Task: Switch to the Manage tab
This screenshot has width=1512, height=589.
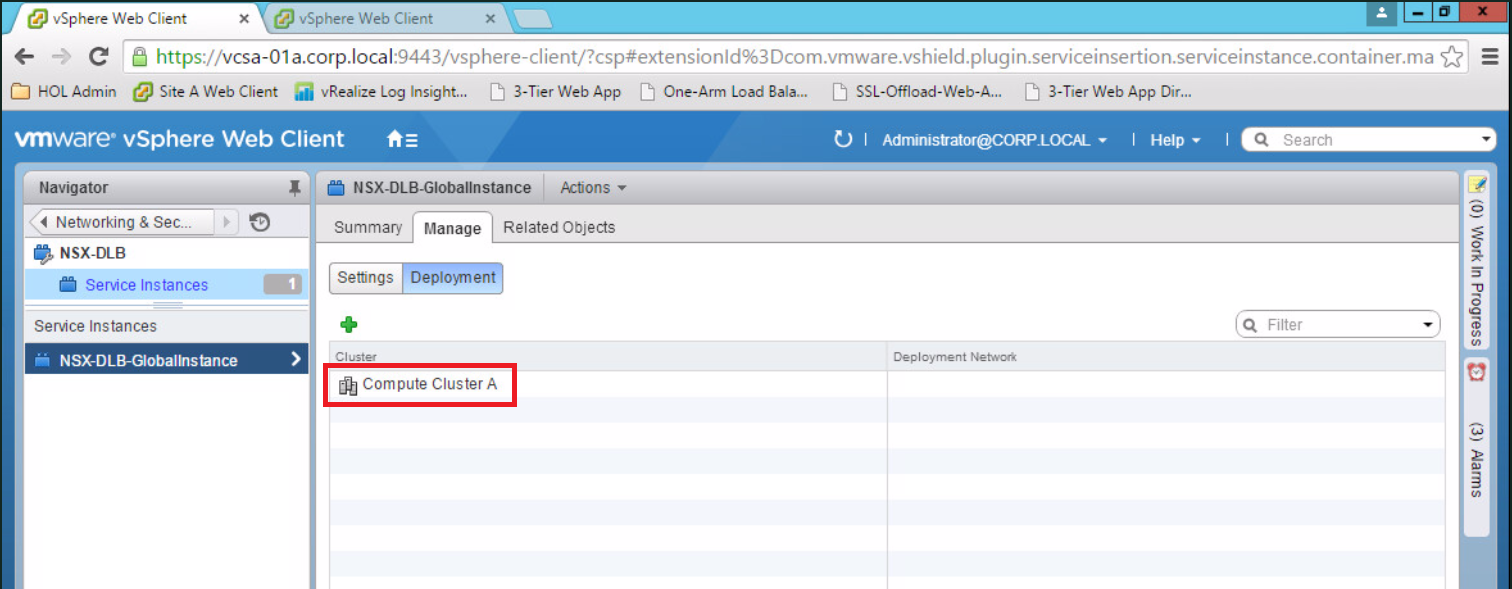Action: (x=452, y=228)
